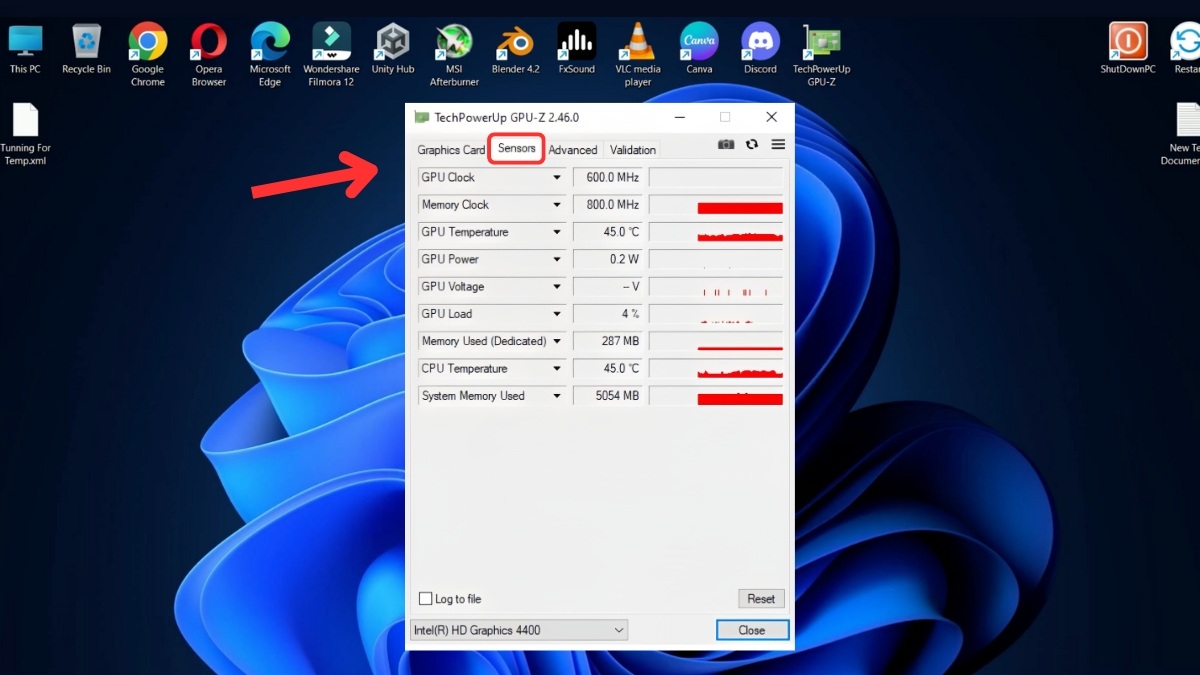Open Canva desktop shortcut

click(699, 49)
